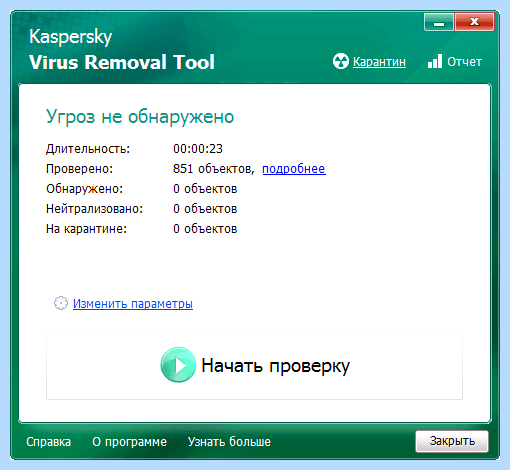This screenshot has height=470, width=510.
Task: Click Узнать больше
Action: pyautogui.click(x=229, y=442)
